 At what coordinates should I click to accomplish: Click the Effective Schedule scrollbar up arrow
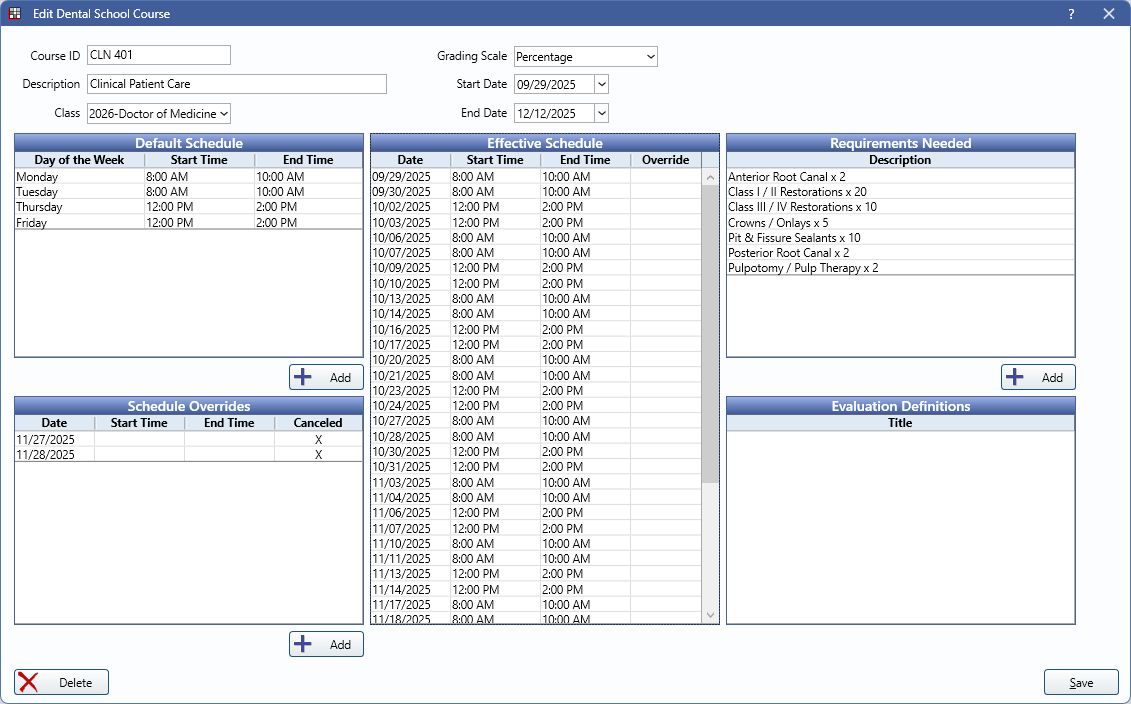710,177
